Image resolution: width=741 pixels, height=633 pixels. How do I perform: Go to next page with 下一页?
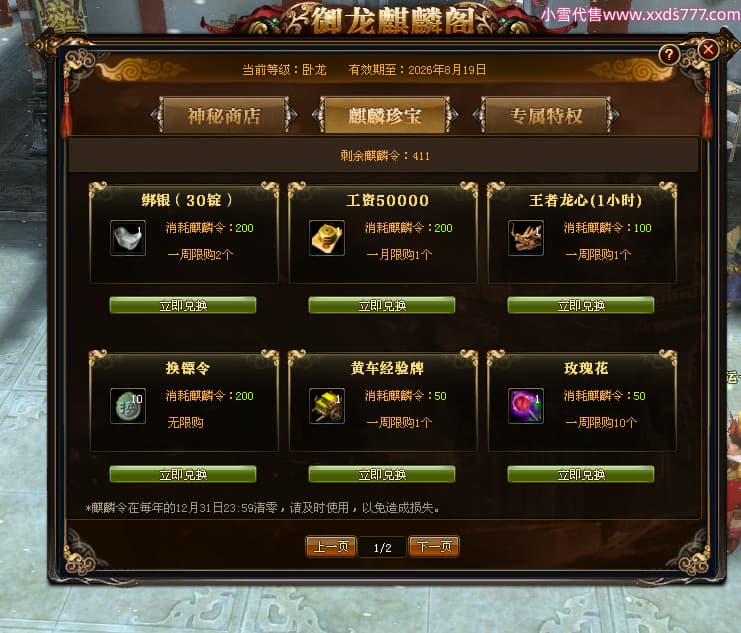pyautogui.click(x=434, y=547)
